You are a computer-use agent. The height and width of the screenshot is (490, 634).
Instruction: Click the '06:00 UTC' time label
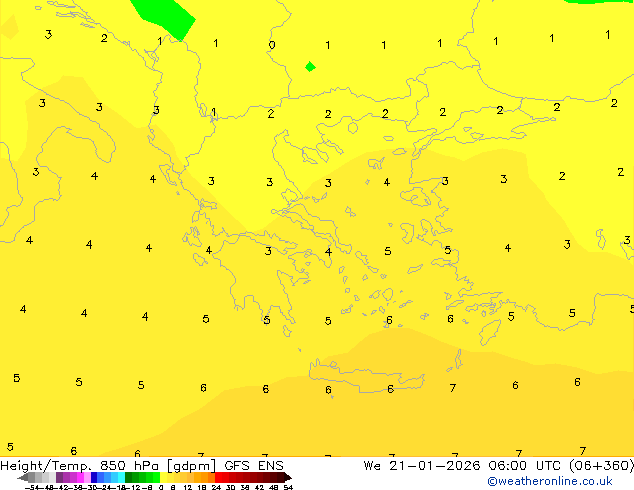[x=524, y=465]
